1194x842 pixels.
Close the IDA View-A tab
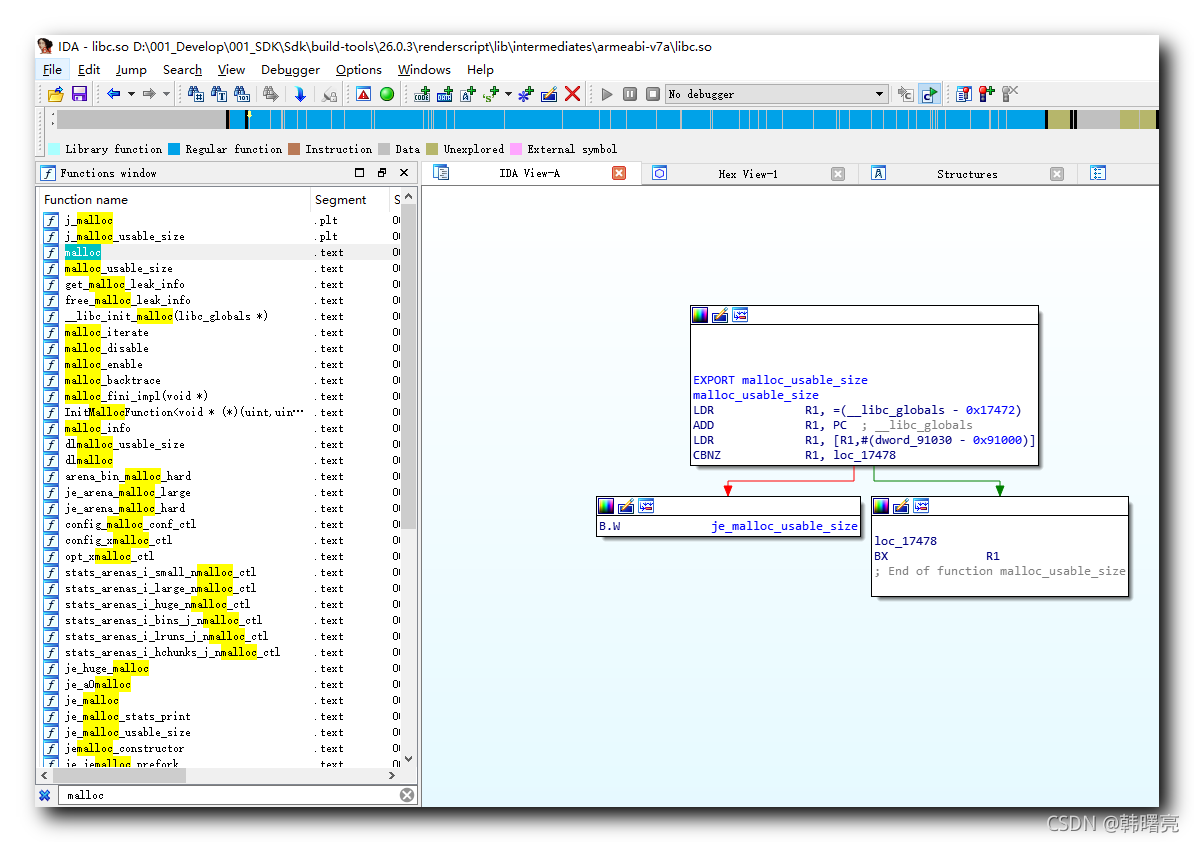click(619, 174)
